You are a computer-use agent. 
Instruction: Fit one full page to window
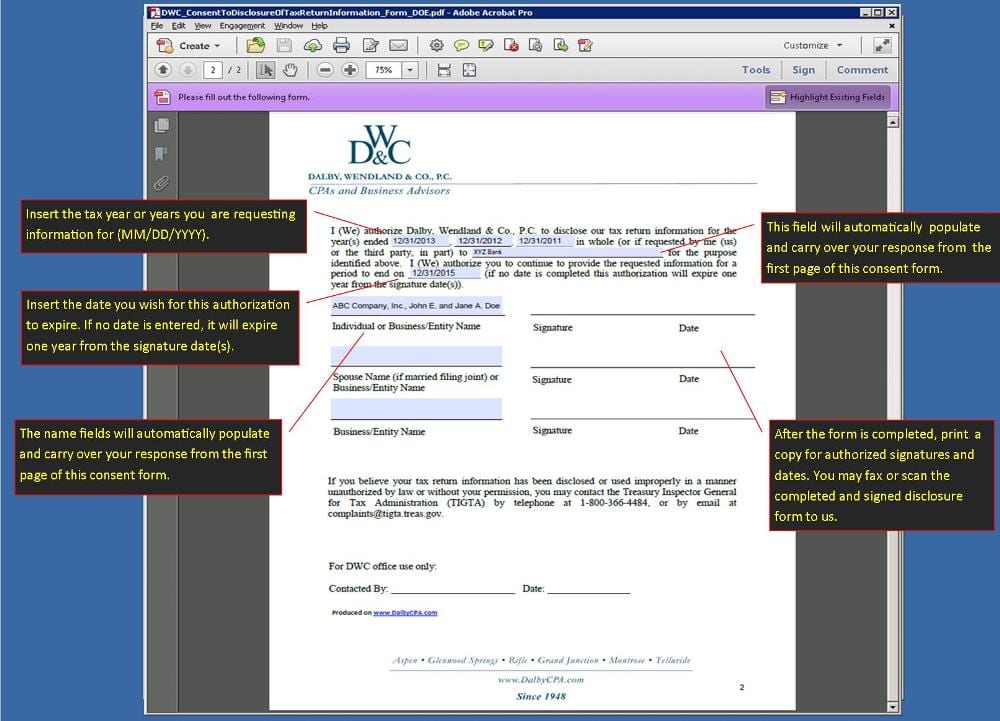point(469,70)
